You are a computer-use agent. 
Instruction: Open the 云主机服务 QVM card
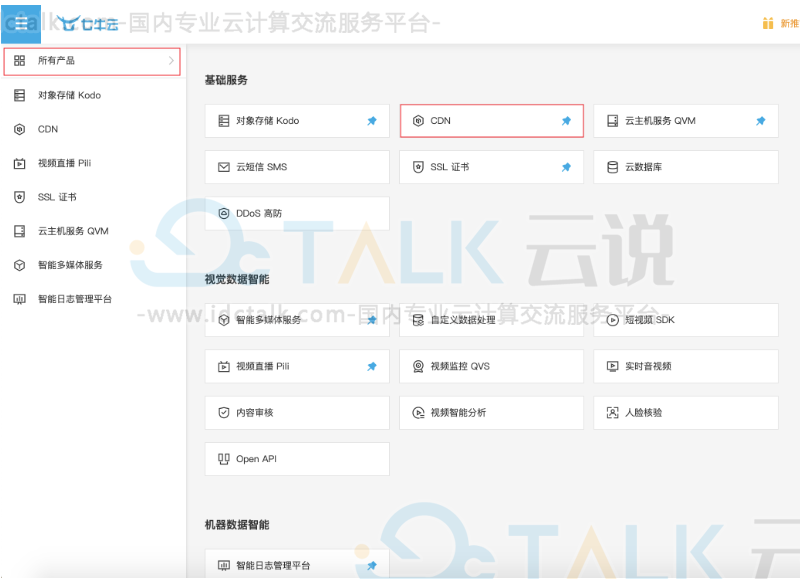686,121
